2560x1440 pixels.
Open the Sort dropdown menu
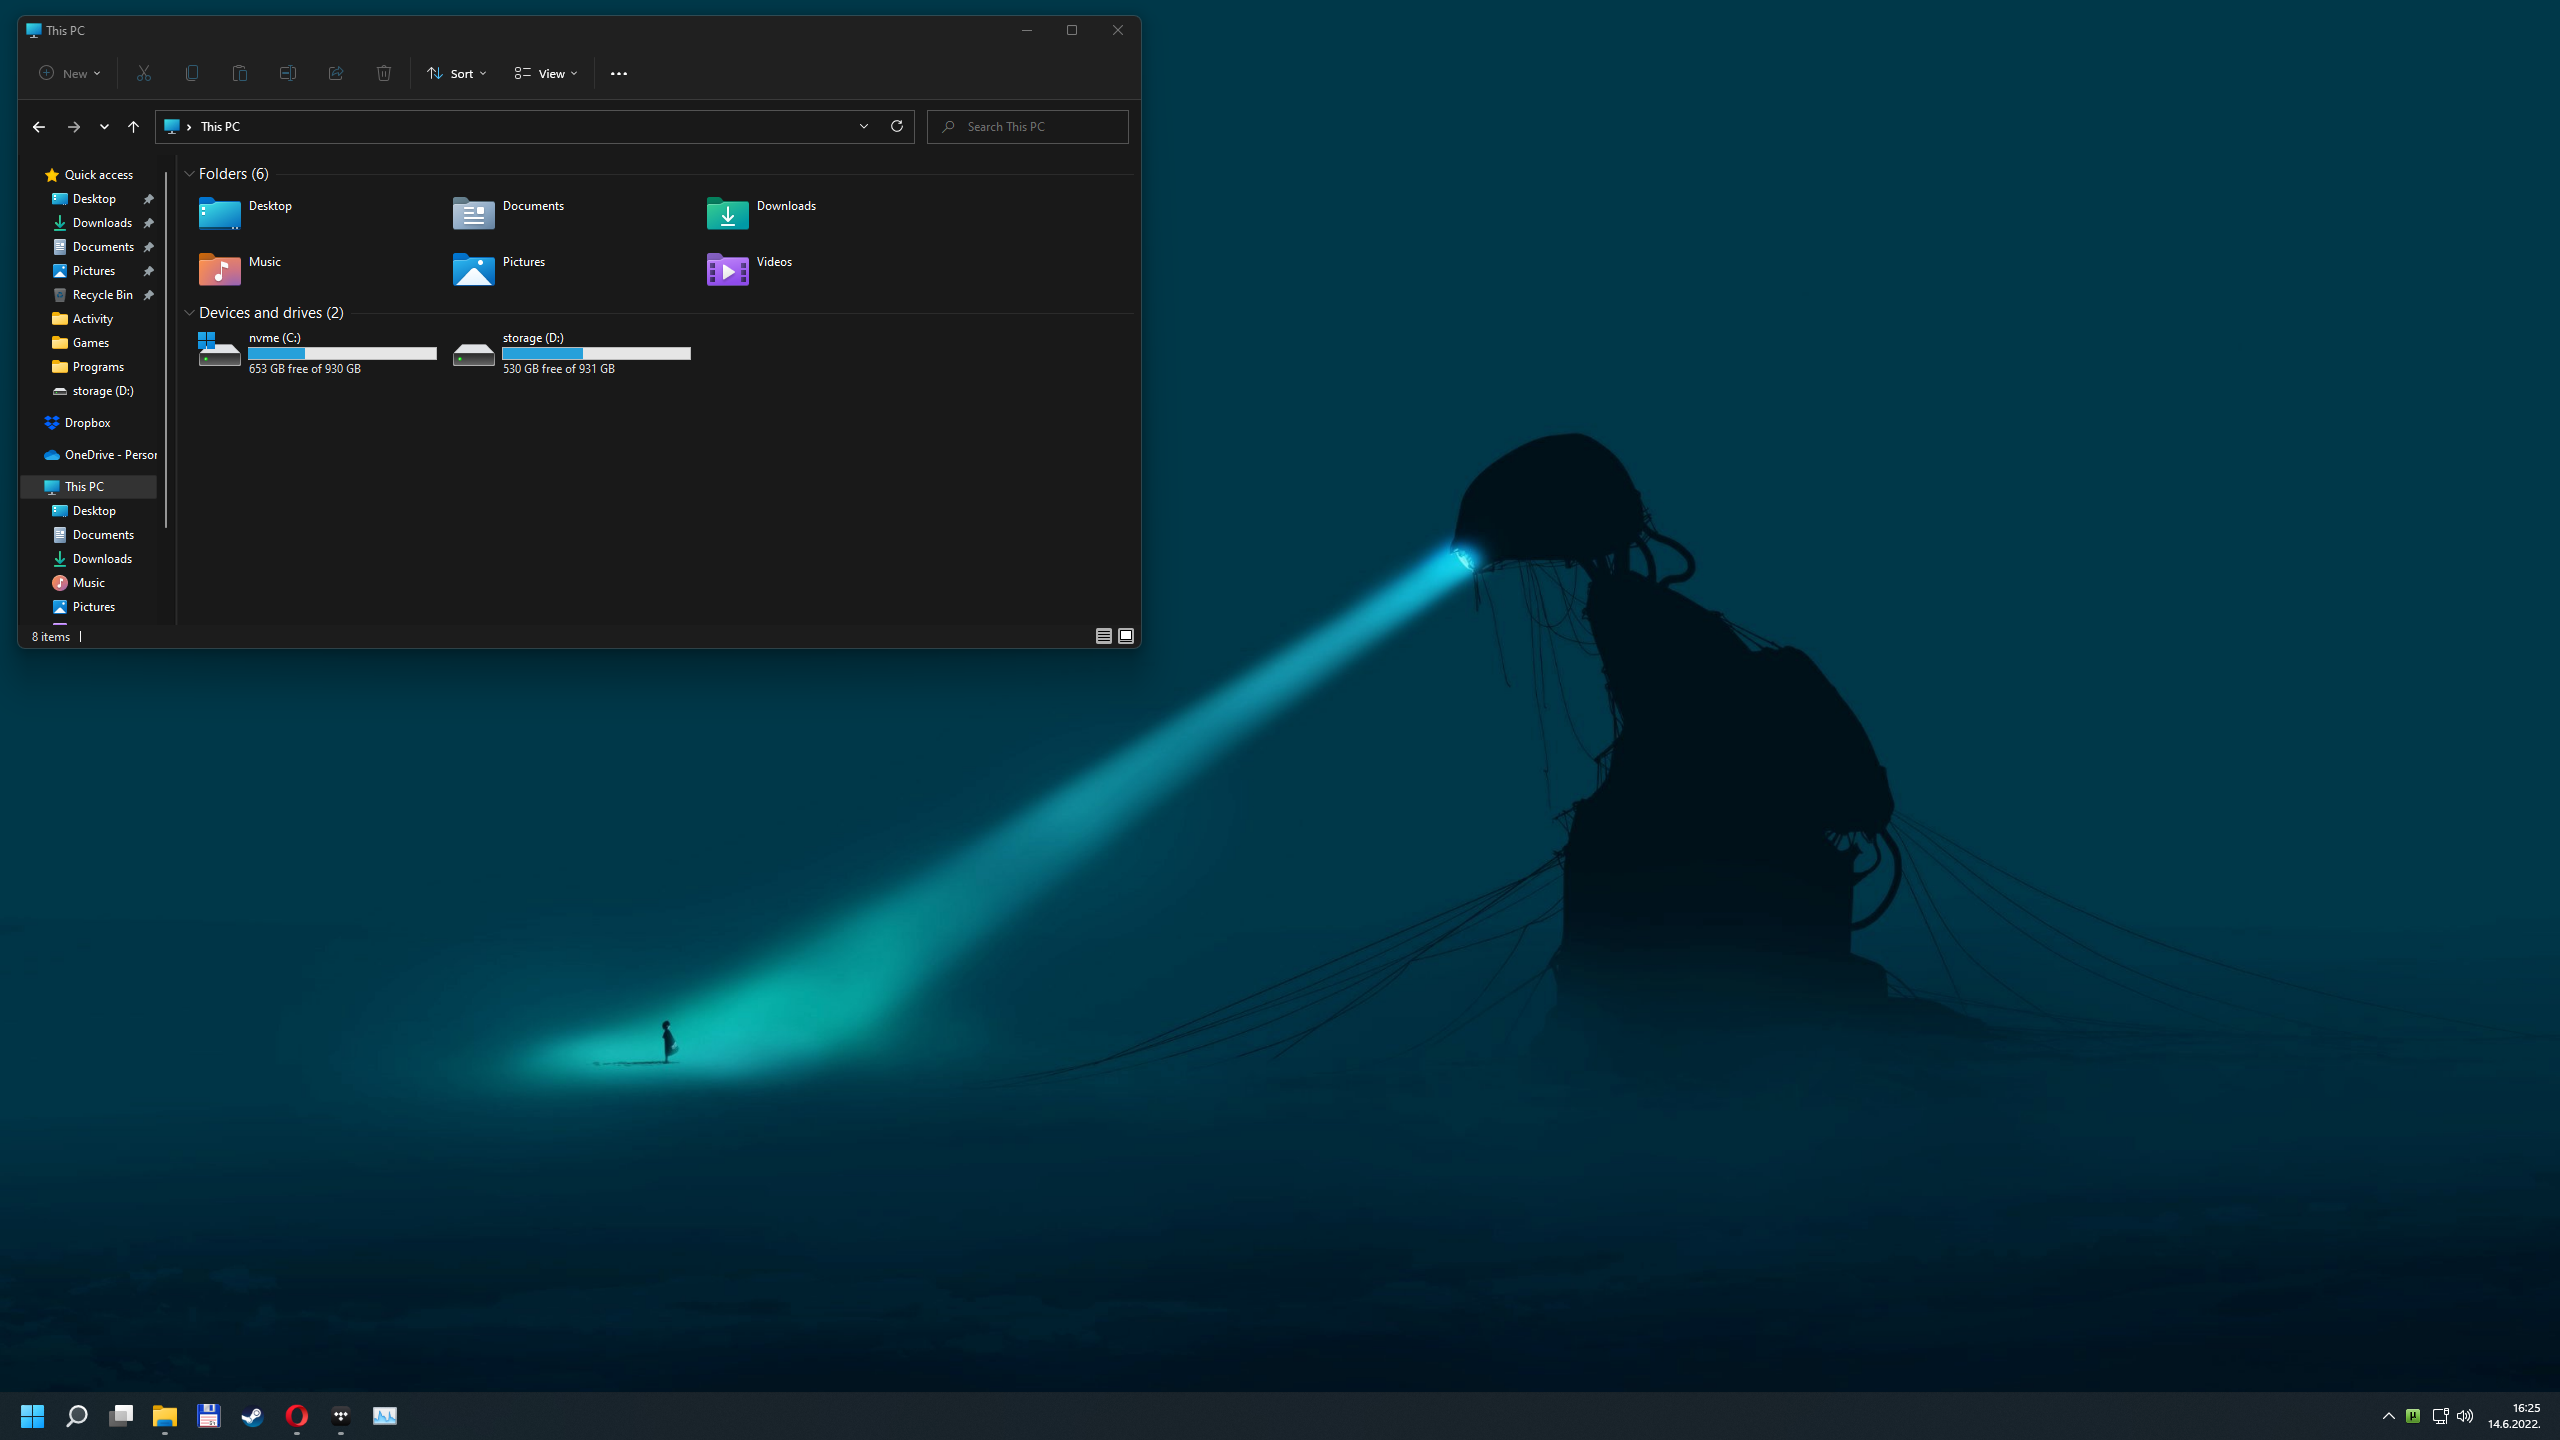(x=457, y=73)
